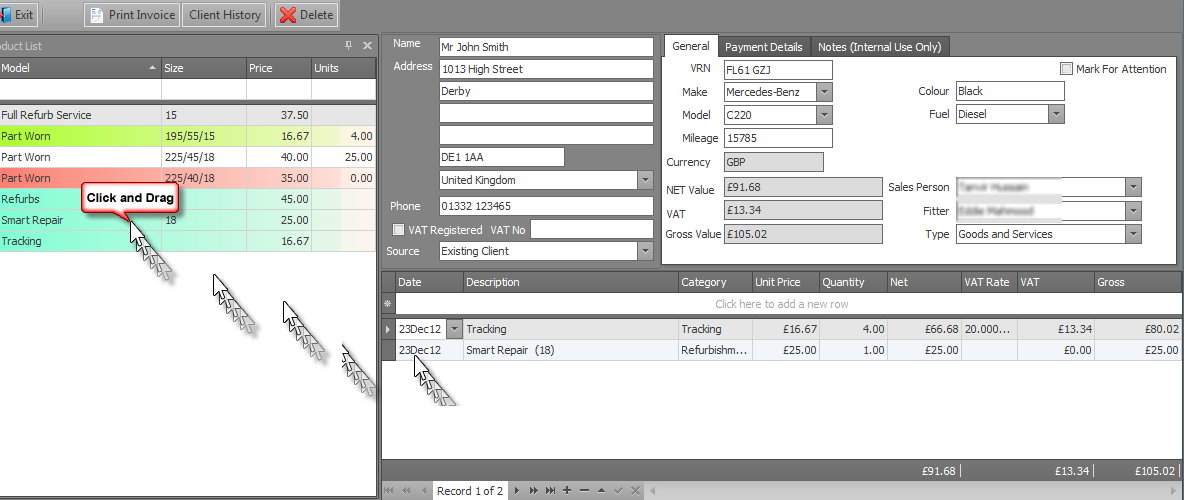The width and height of the screenshot is (1184, 500).
Task: Go to next record arrow
Action: 516,491
